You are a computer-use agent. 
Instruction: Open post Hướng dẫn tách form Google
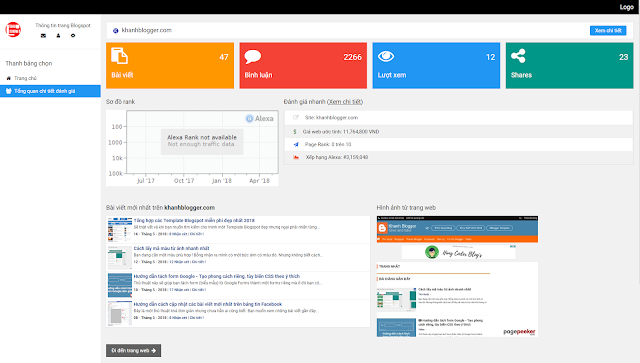[x=217, y=276]
